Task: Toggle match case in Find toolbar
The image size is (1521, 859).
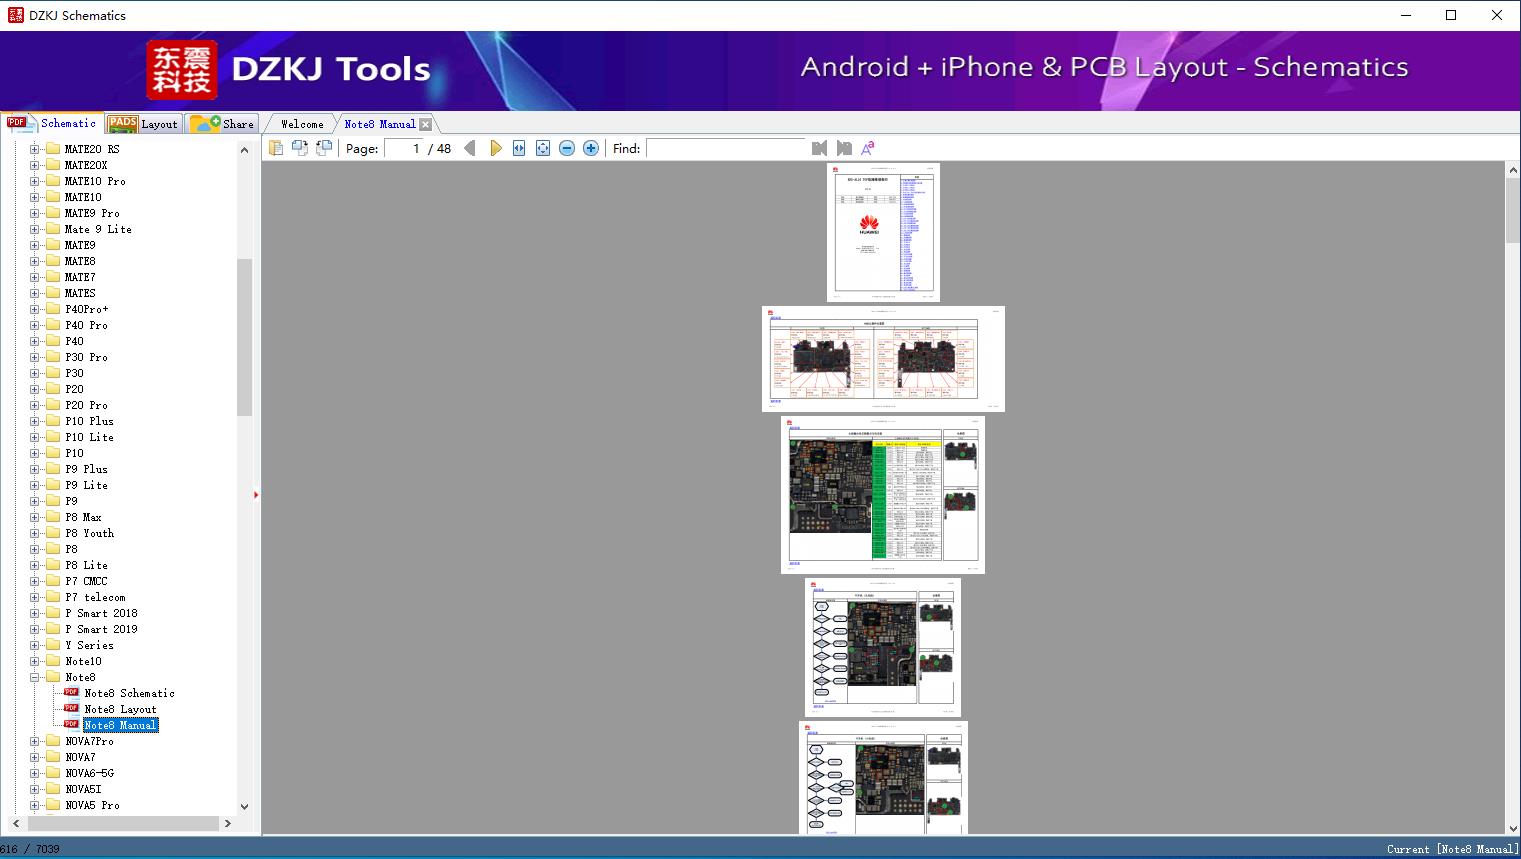Action: 867,148
